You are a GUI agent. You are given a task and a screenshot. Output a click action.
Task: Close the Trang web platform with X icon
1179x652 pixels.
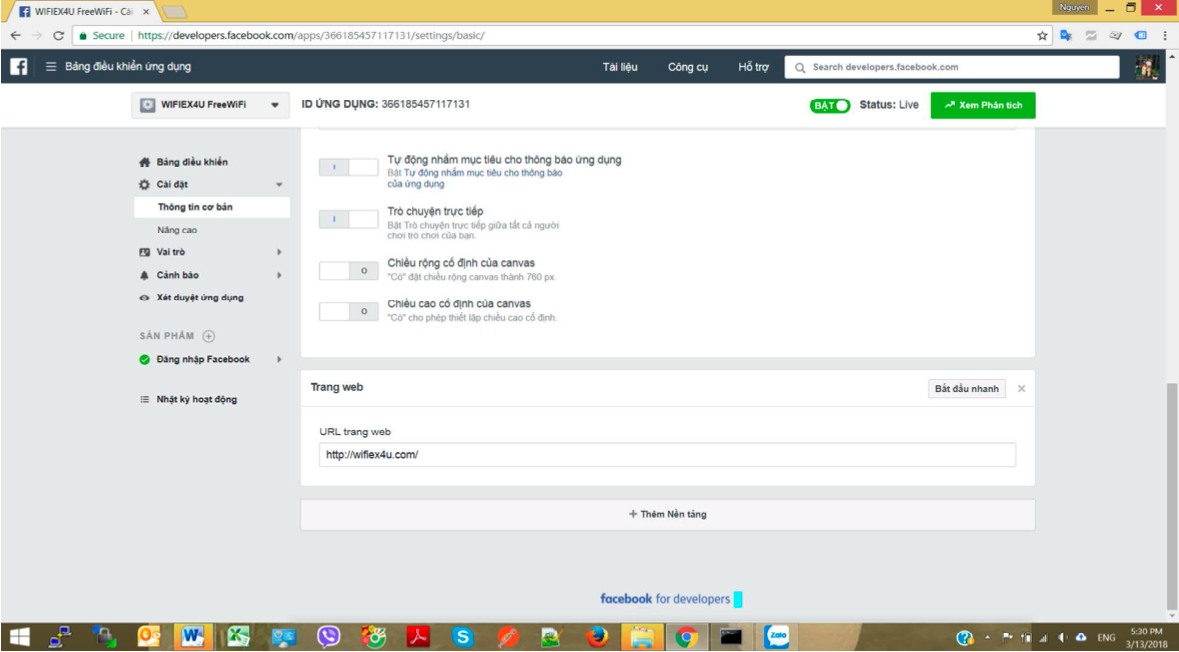(x=1021, y=389)
